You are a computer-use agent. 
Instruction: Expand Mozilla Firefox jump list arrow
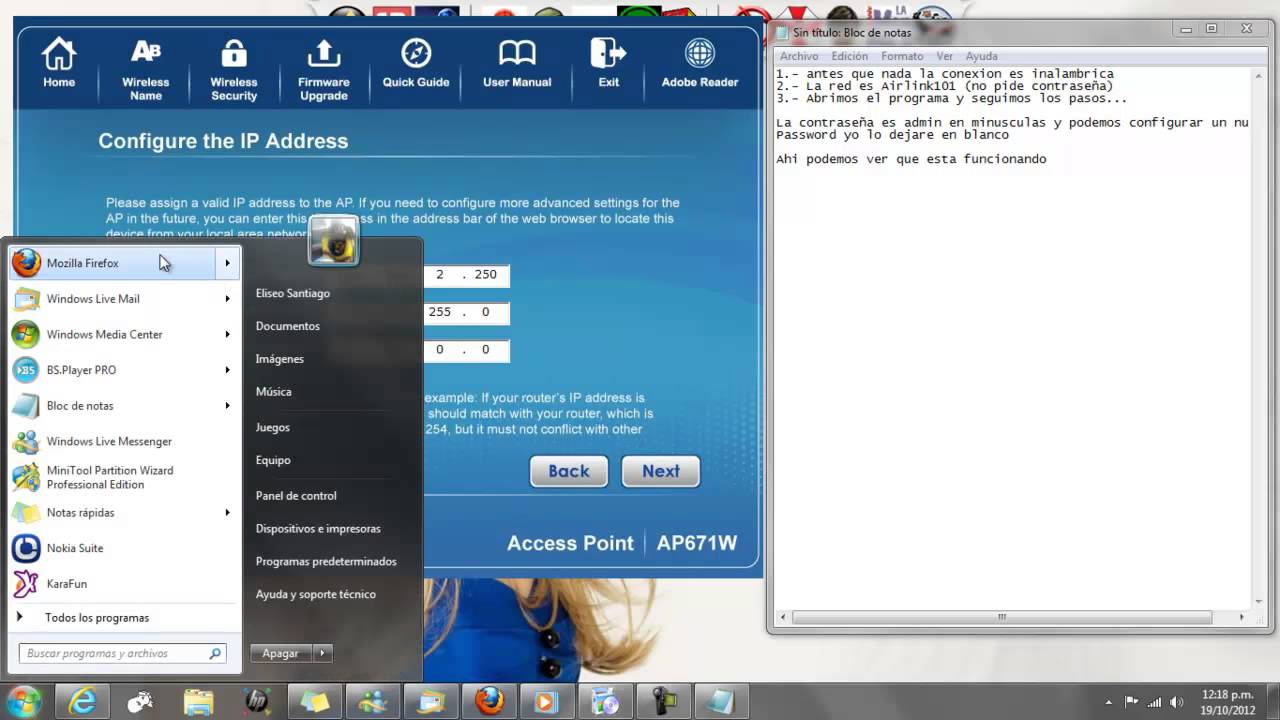(x=228, y=263)
